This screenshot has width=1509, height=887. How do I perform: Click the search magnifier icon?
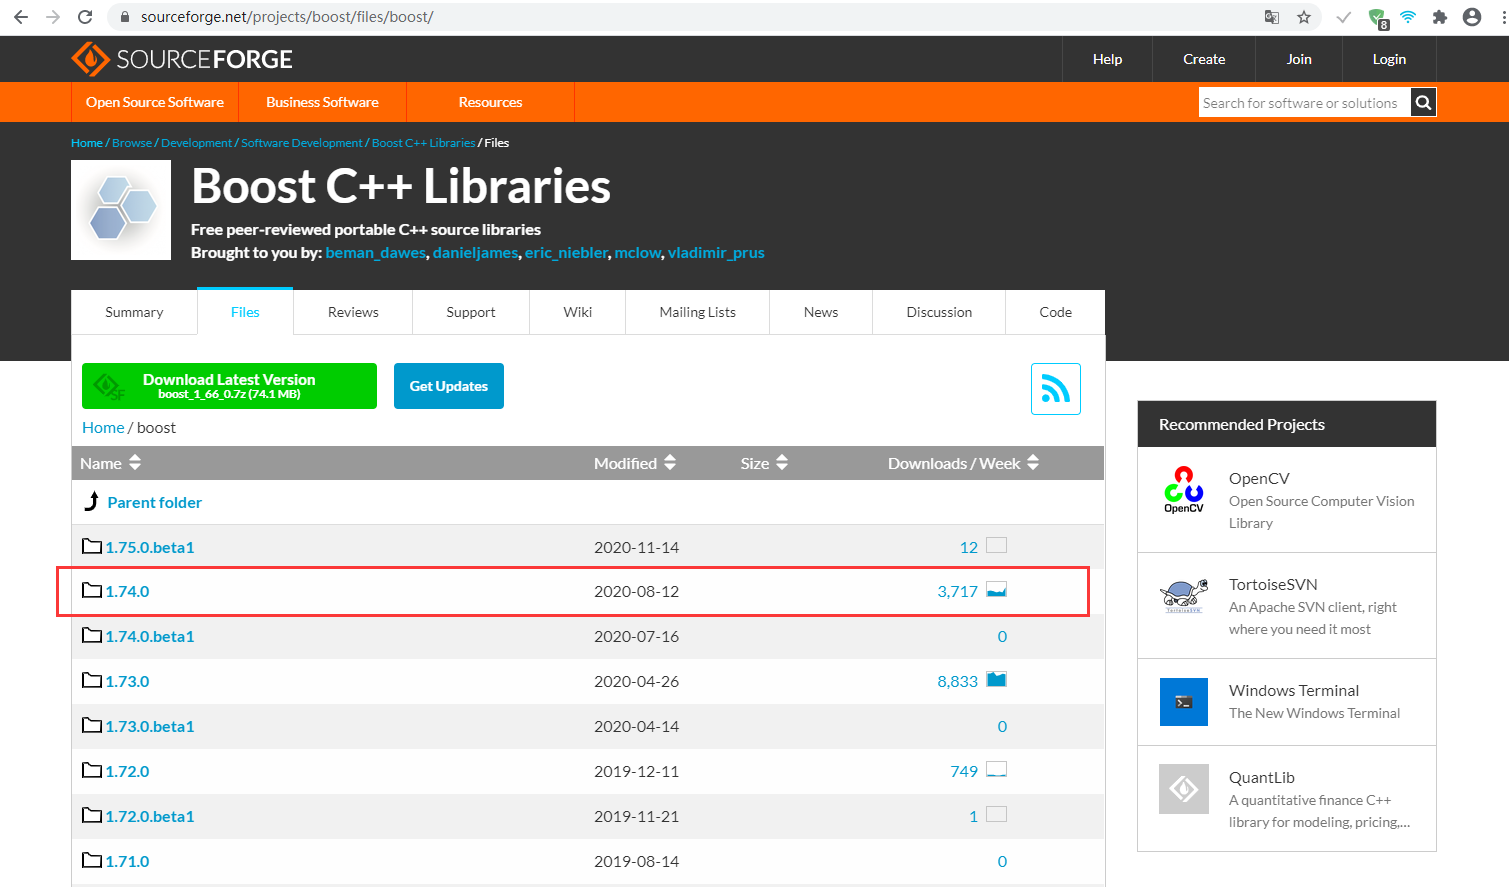(x=1423, y=102)
